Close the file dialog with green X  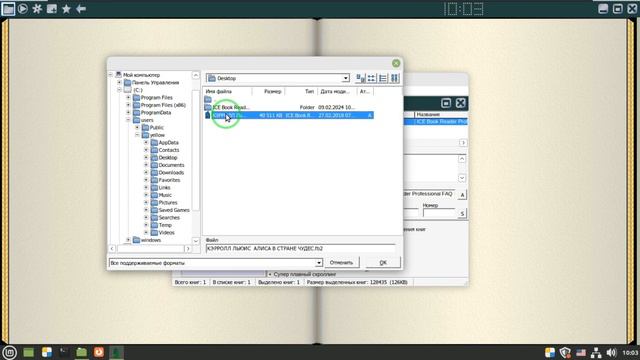tap(396, 63)
